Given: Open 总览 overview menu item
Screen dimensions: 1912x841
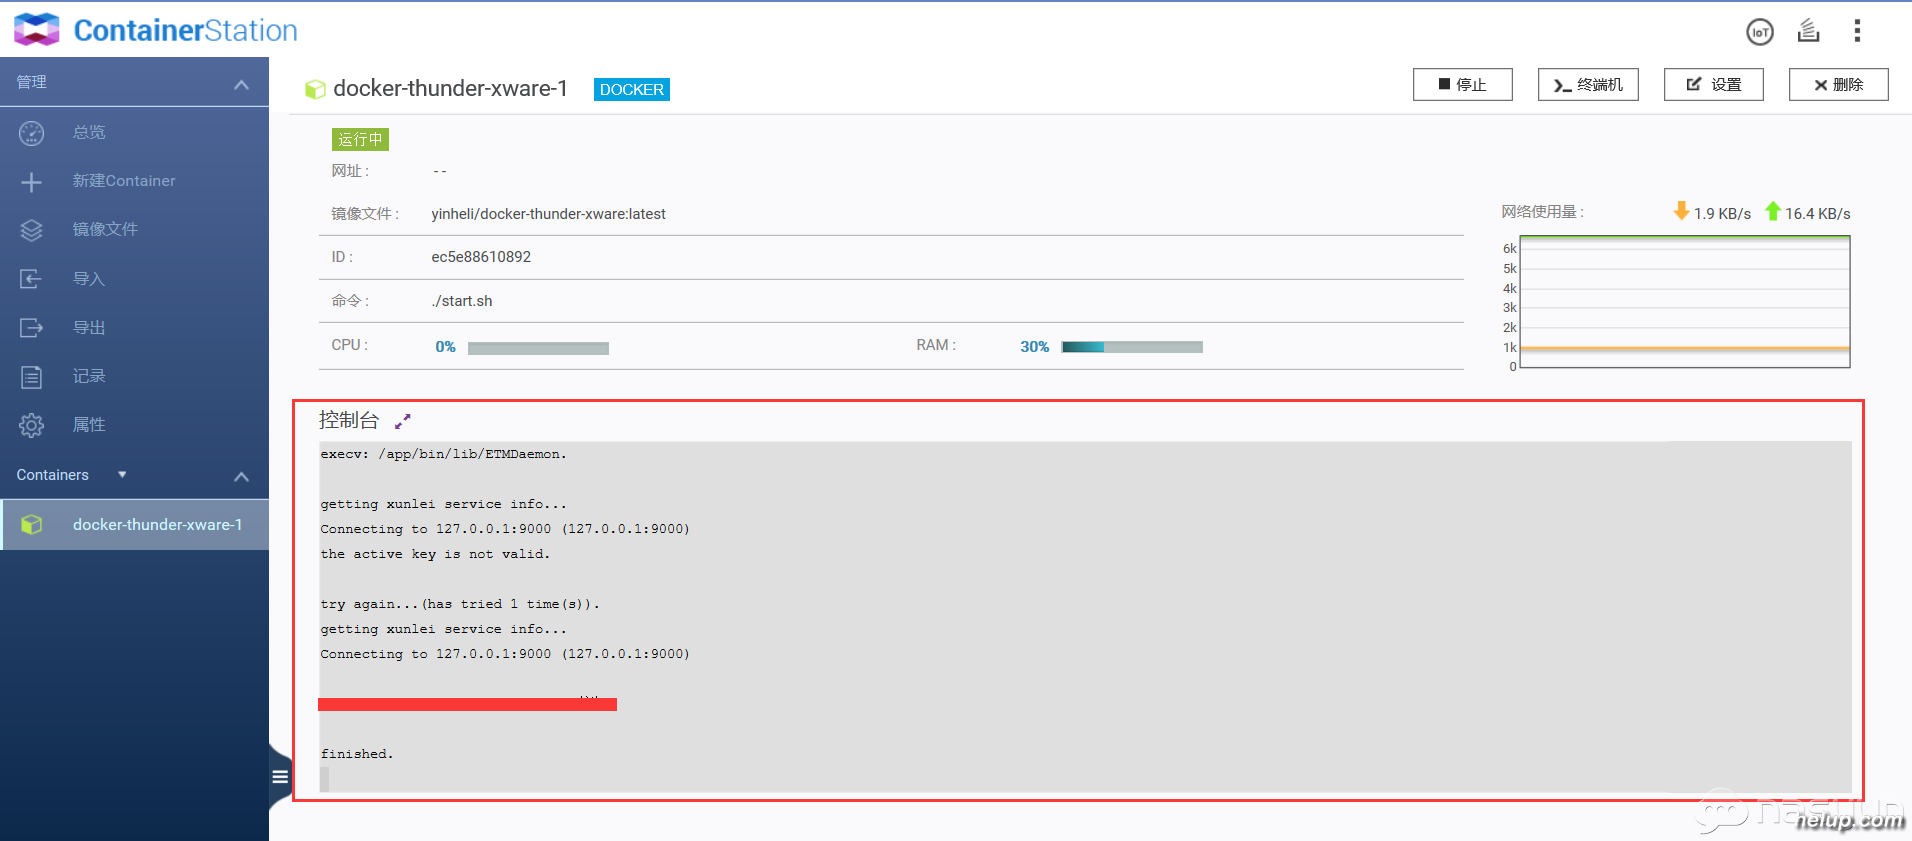Looking at the screenshot, I should coord(89,132).
